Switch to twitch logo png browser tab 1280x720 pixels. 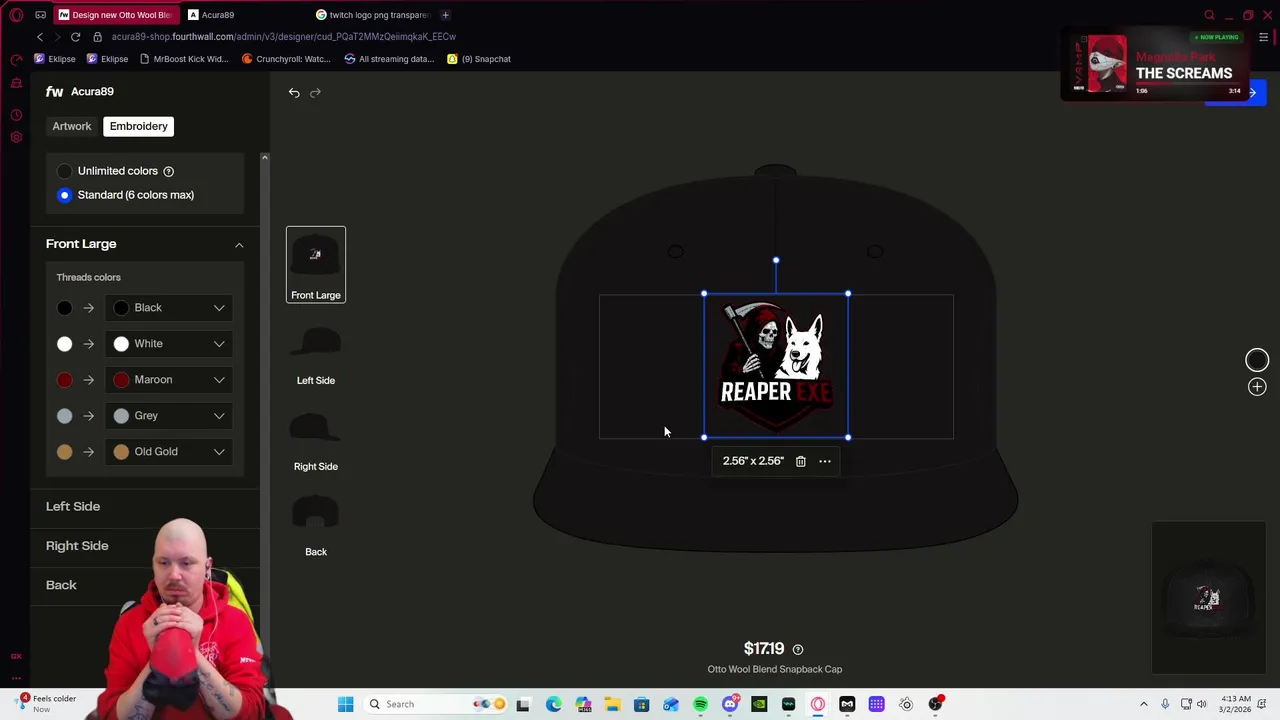(375, 15)
